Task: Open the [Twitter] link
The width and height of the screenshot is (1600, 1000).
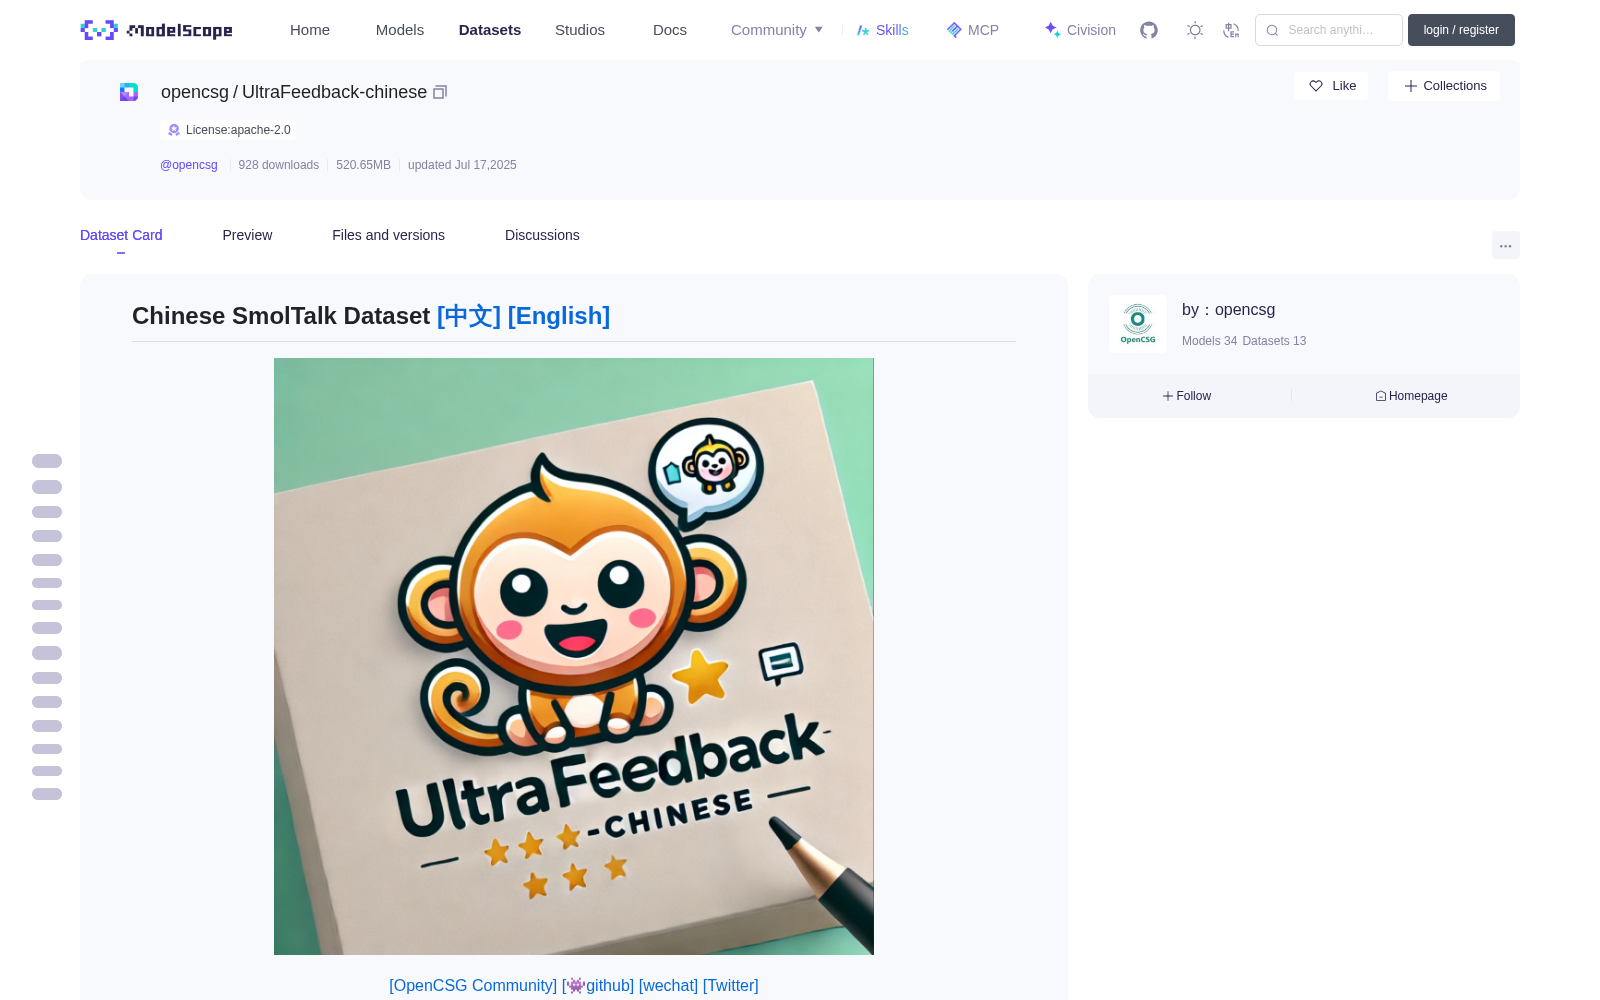Action: [x=731, y=985]
